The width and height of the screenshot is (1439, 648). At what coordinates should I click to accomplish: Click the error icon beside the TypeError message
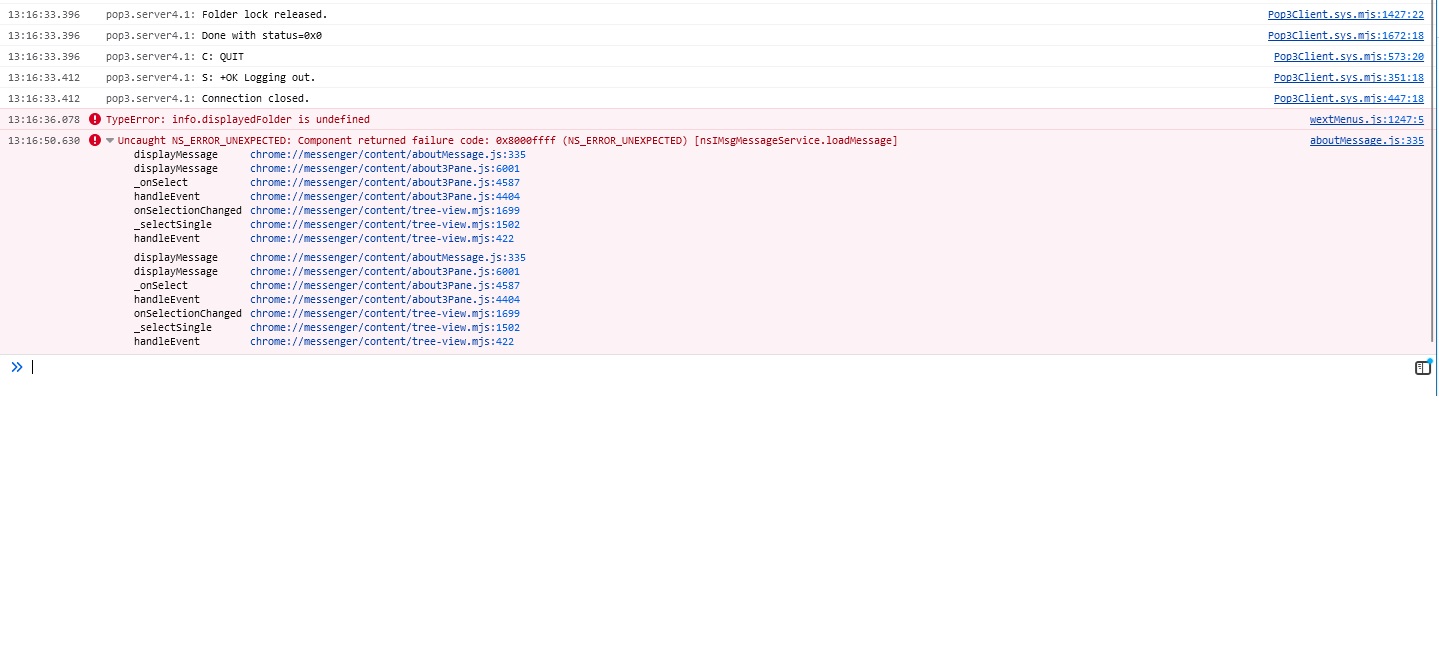click(95, 119)
